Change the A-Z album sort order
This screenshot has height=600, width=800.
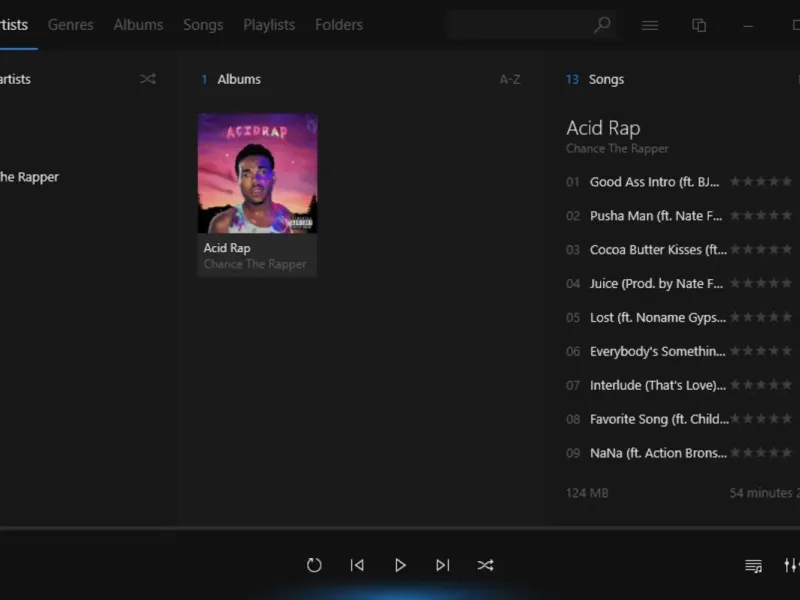tap(510, 79)
